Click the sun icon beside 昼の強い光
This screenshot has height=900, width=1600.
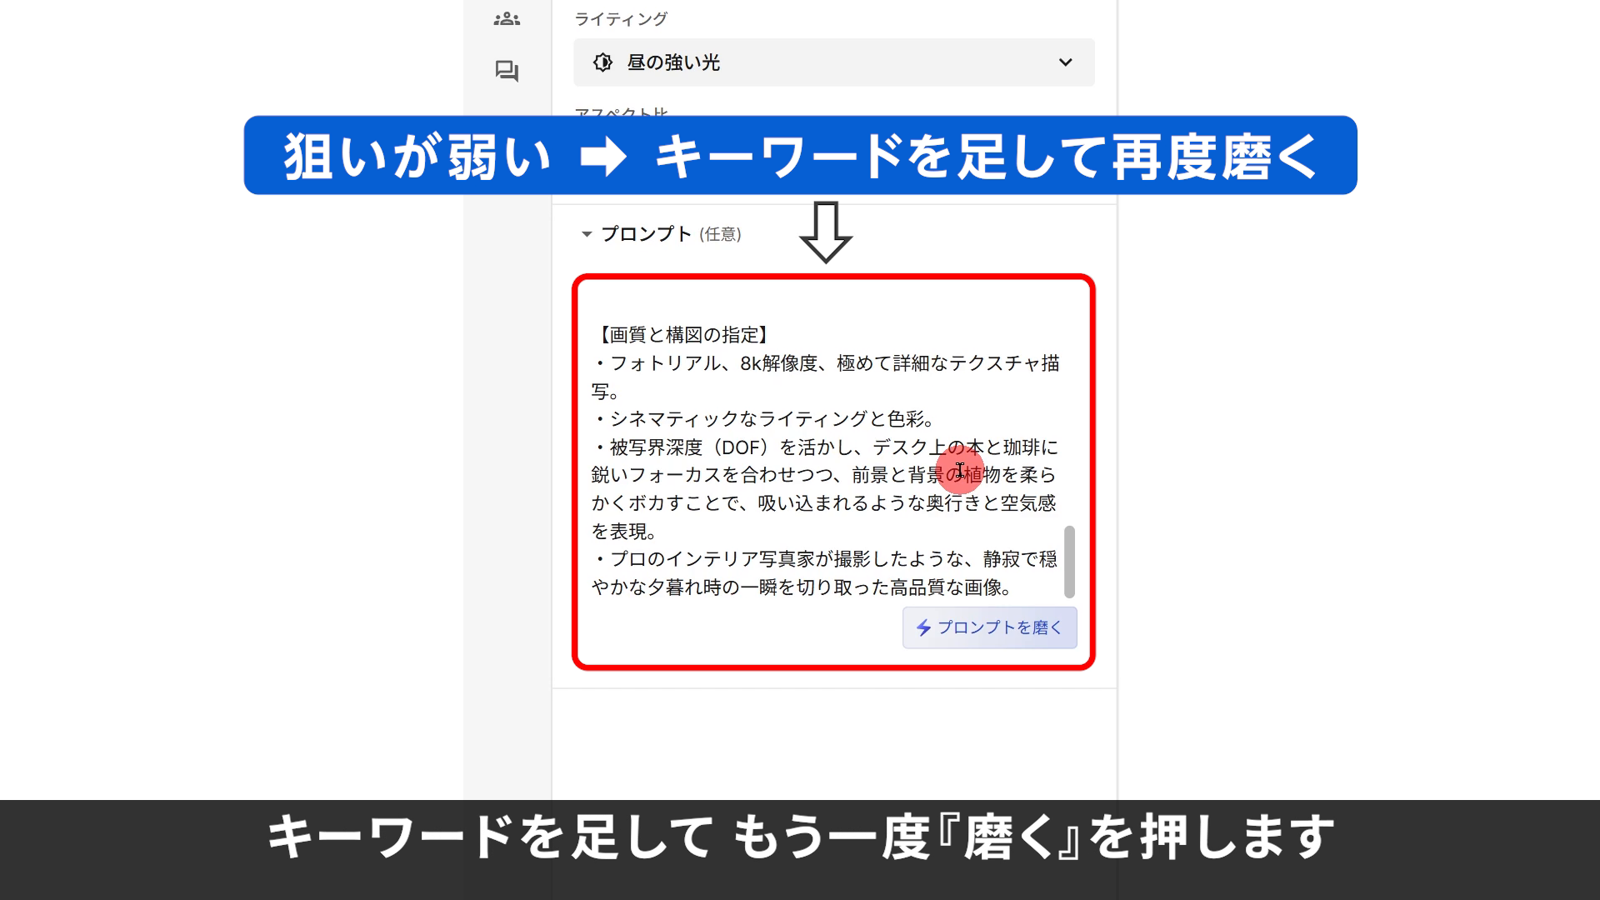tap(603, 62)
